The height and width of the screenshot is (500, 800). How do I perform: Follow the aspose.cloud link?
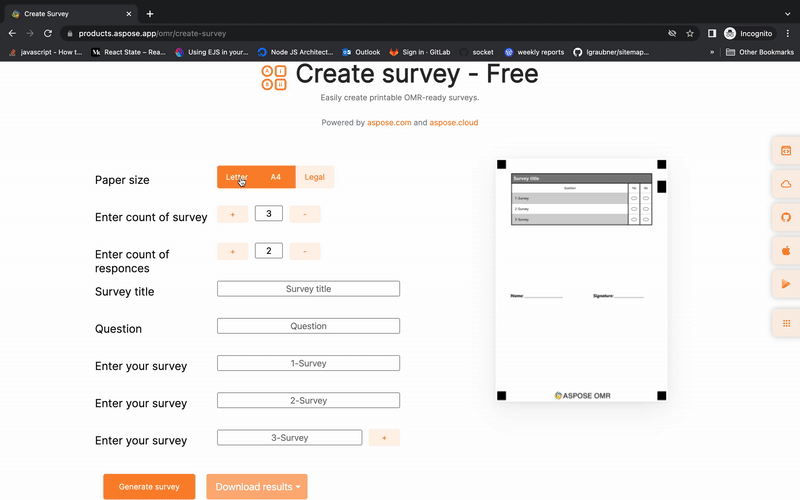coord(454,123)
